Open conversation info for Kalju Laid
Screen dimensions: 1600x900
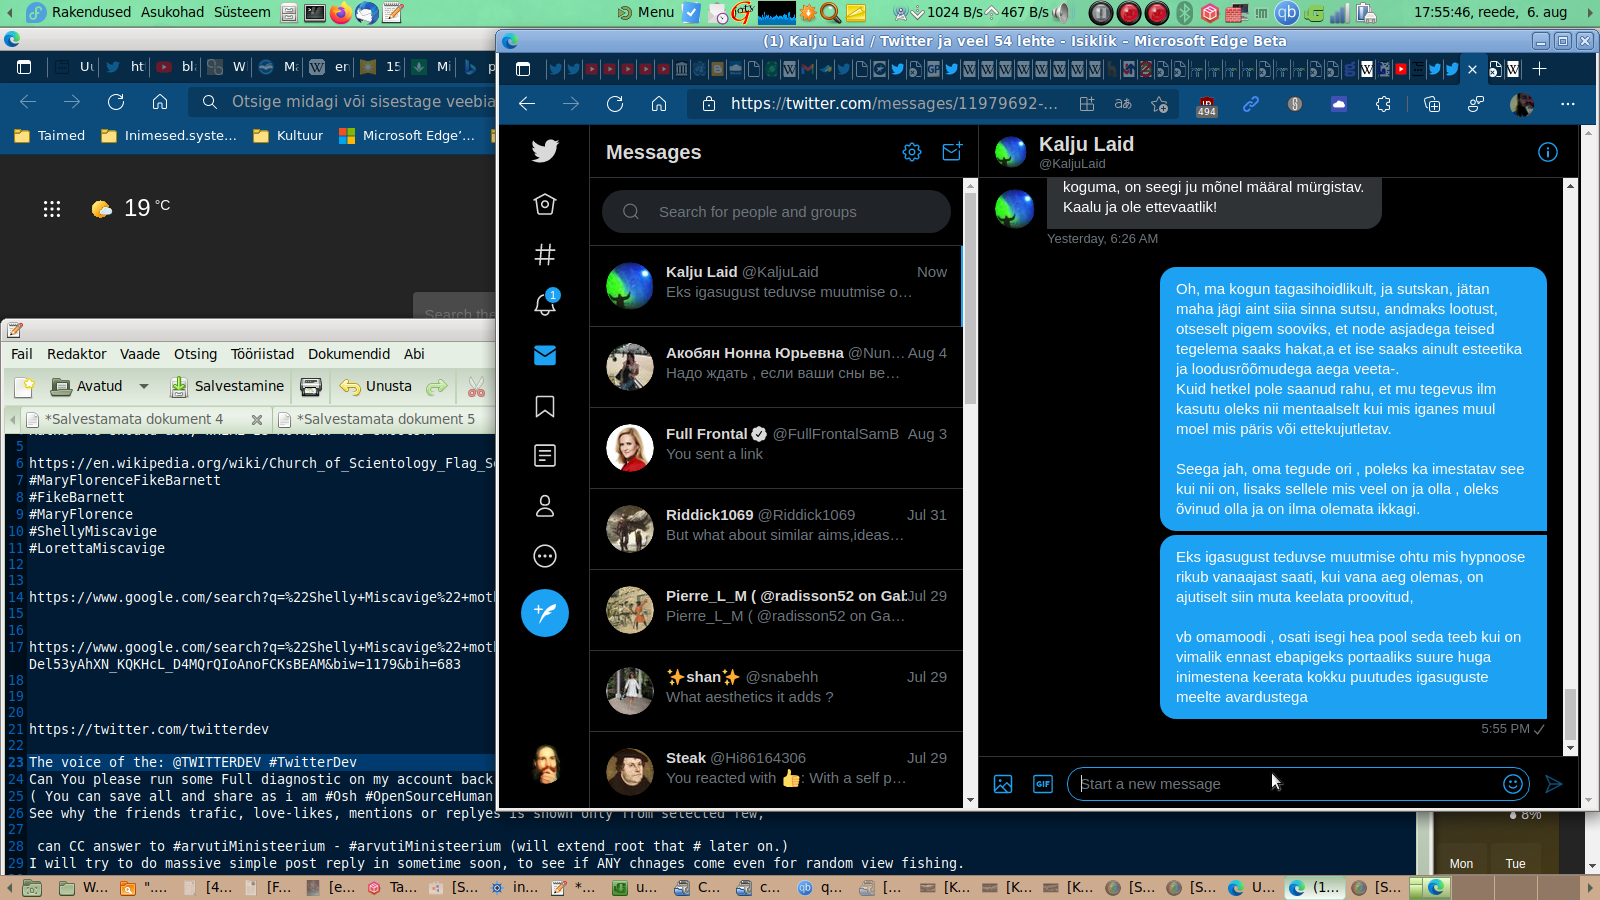1547,152
